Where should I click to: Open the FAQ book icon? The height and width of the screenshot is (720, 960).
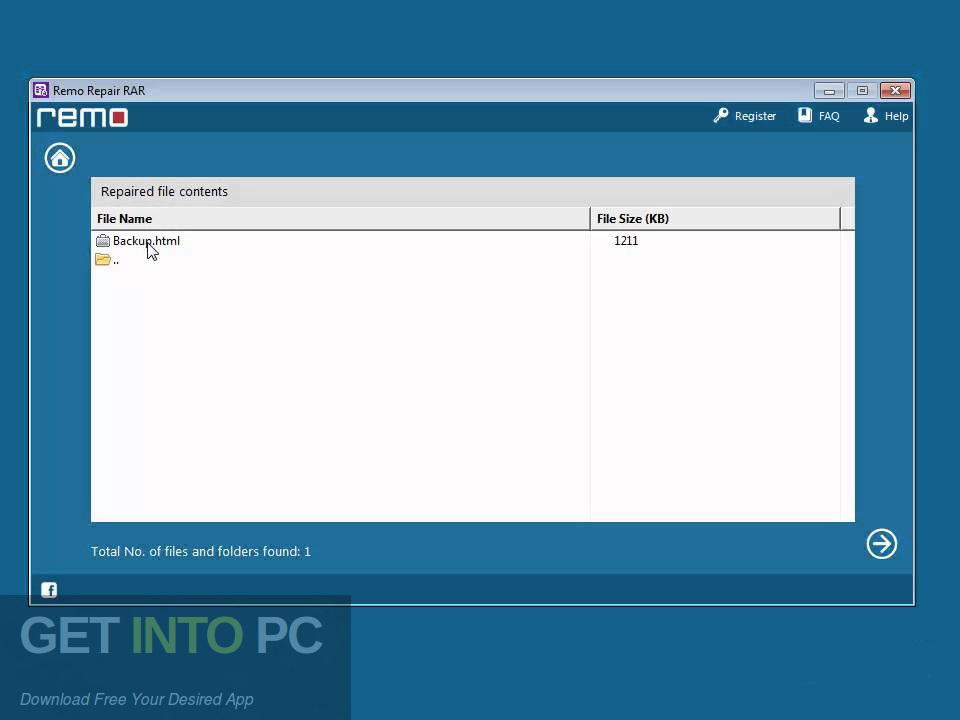click(x=804, y=115)
